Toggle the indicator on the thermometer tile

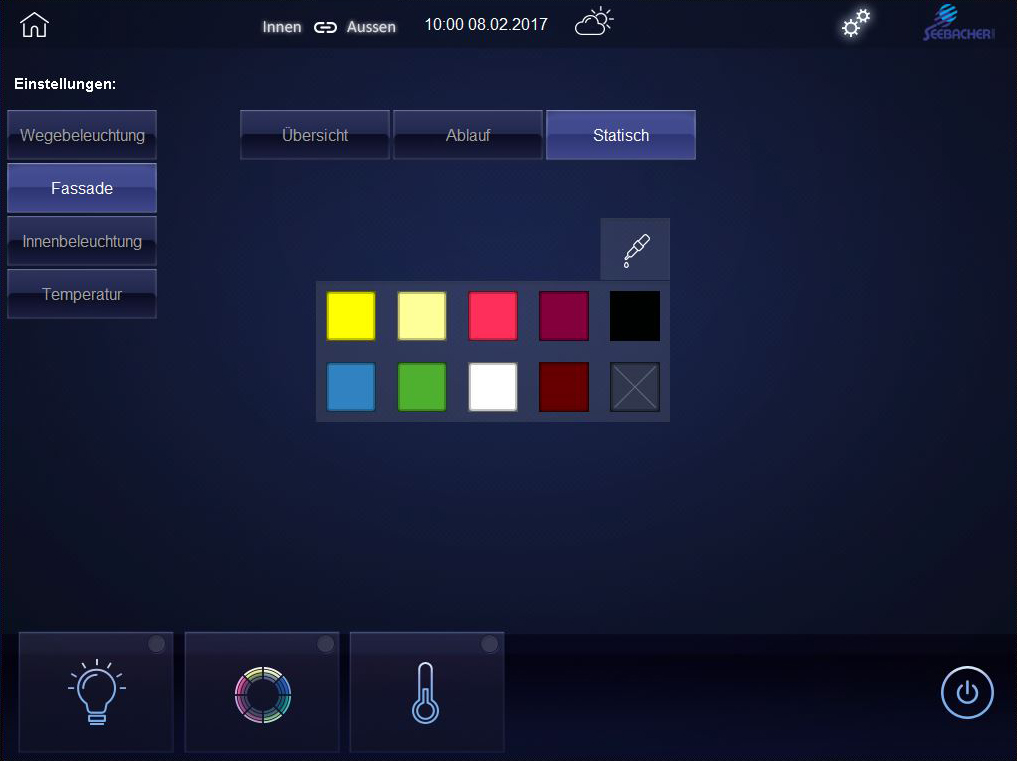(489, 645)
